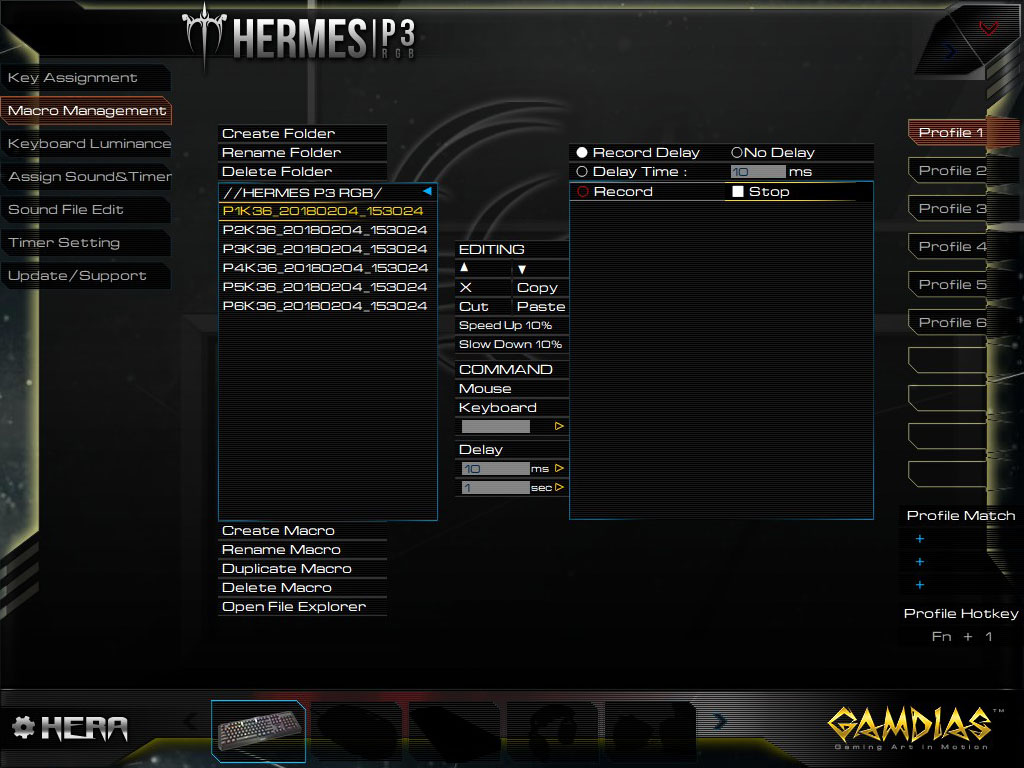The image size is (1024, 768).
Task: Delete step with the X button
Action: (x=466, y=287)
